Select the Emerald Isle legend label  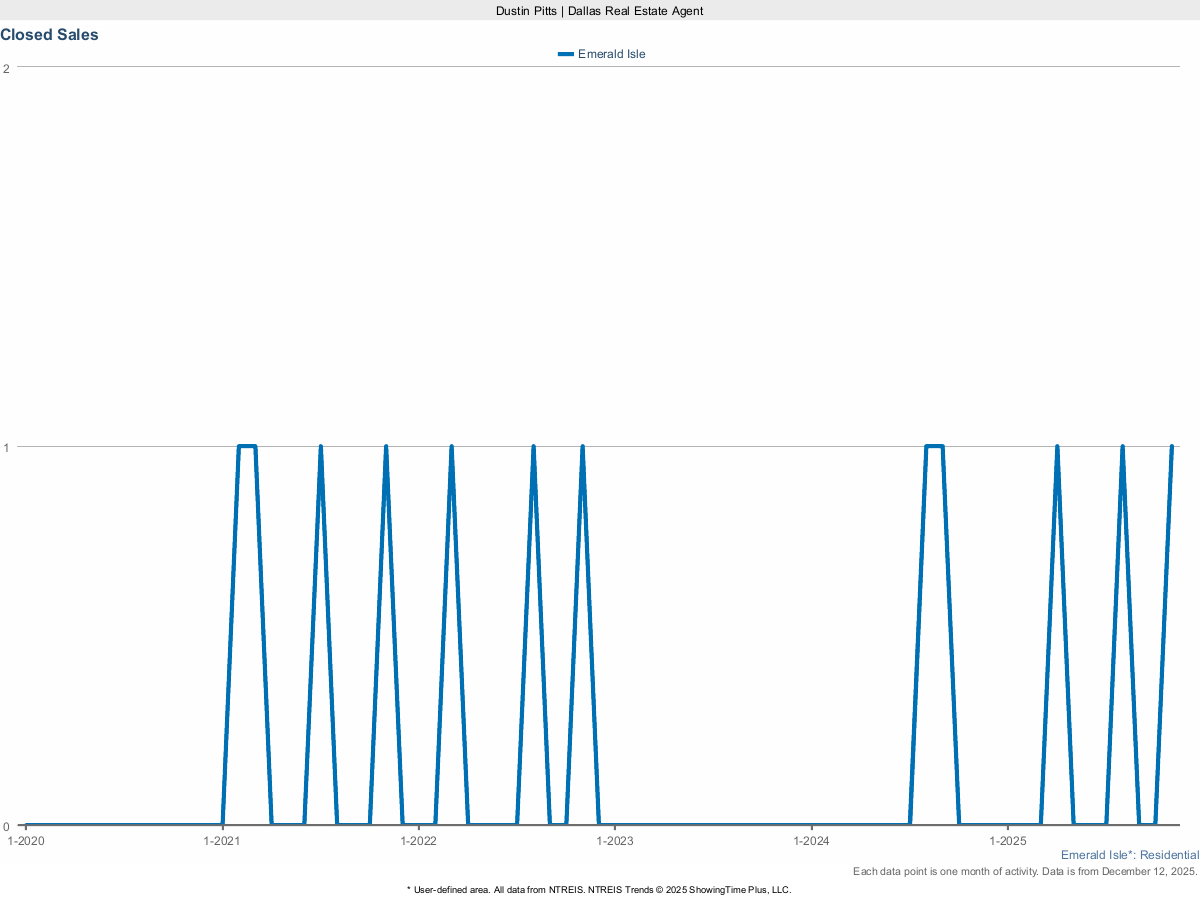point(611,54)
